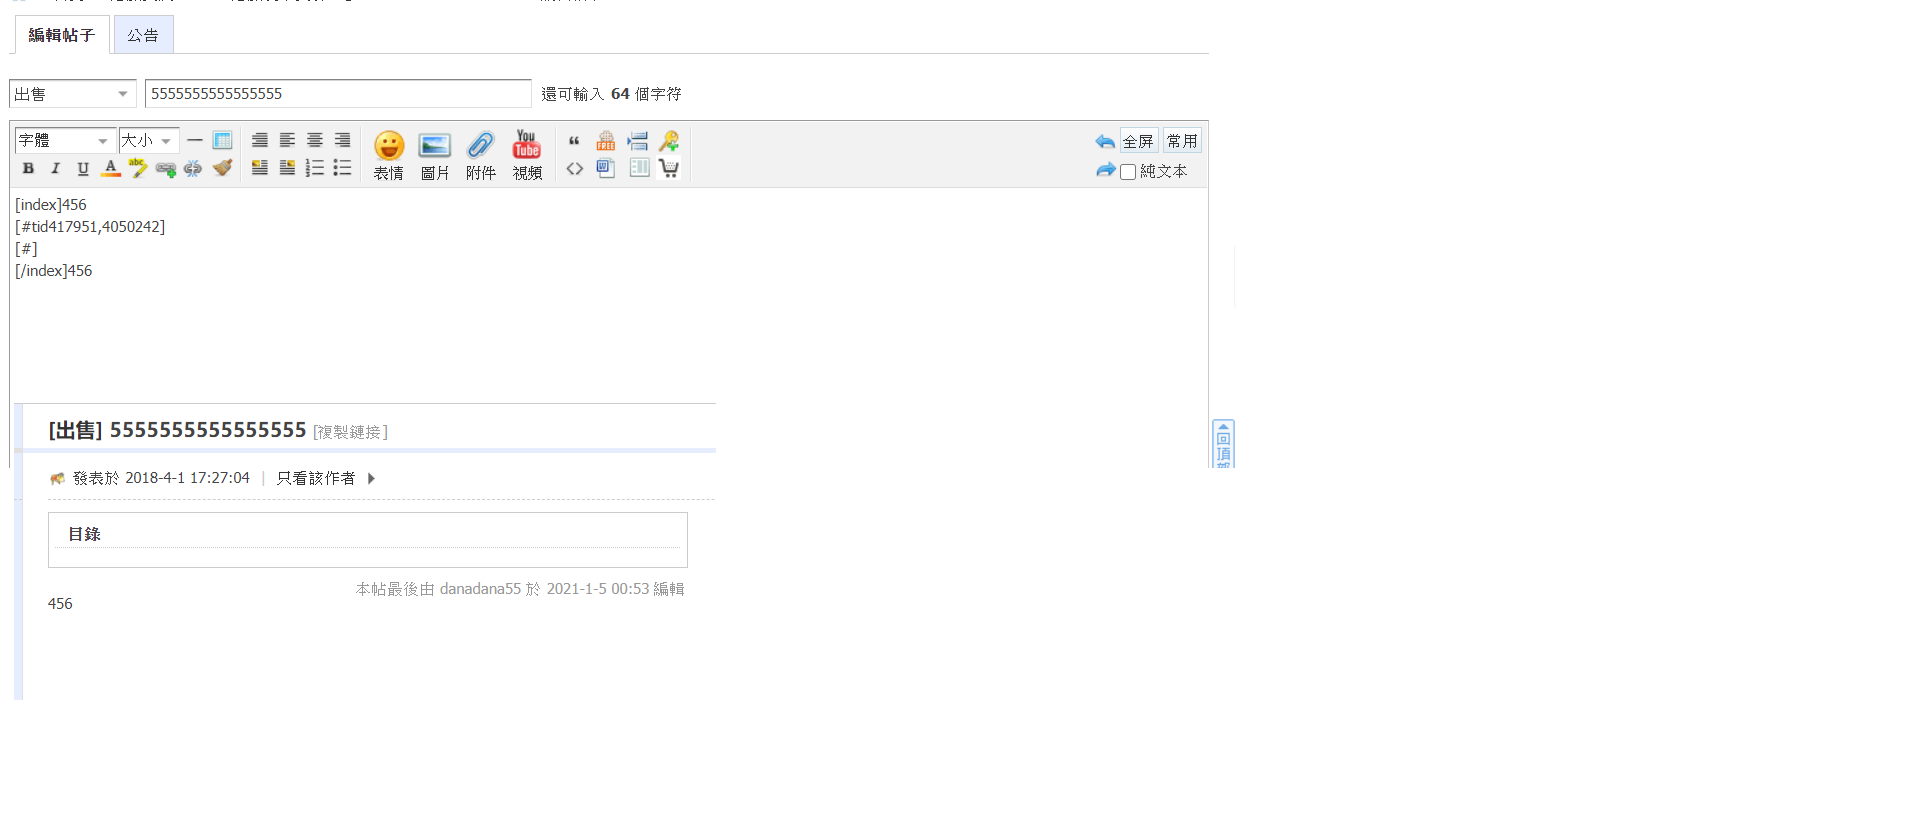Image resolution: width=1914 pixels, height=839 pixels.
Task: Click the [#tid417951,4050242] line
Action: click(90, 227)
